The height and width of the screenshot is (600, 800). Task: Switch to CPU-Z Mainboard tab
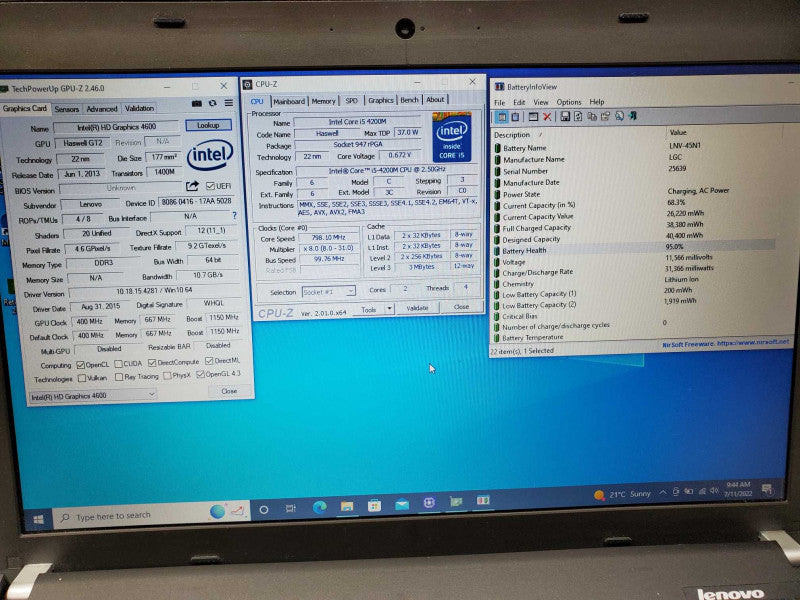pyautogui.click(x=289, y=102)
